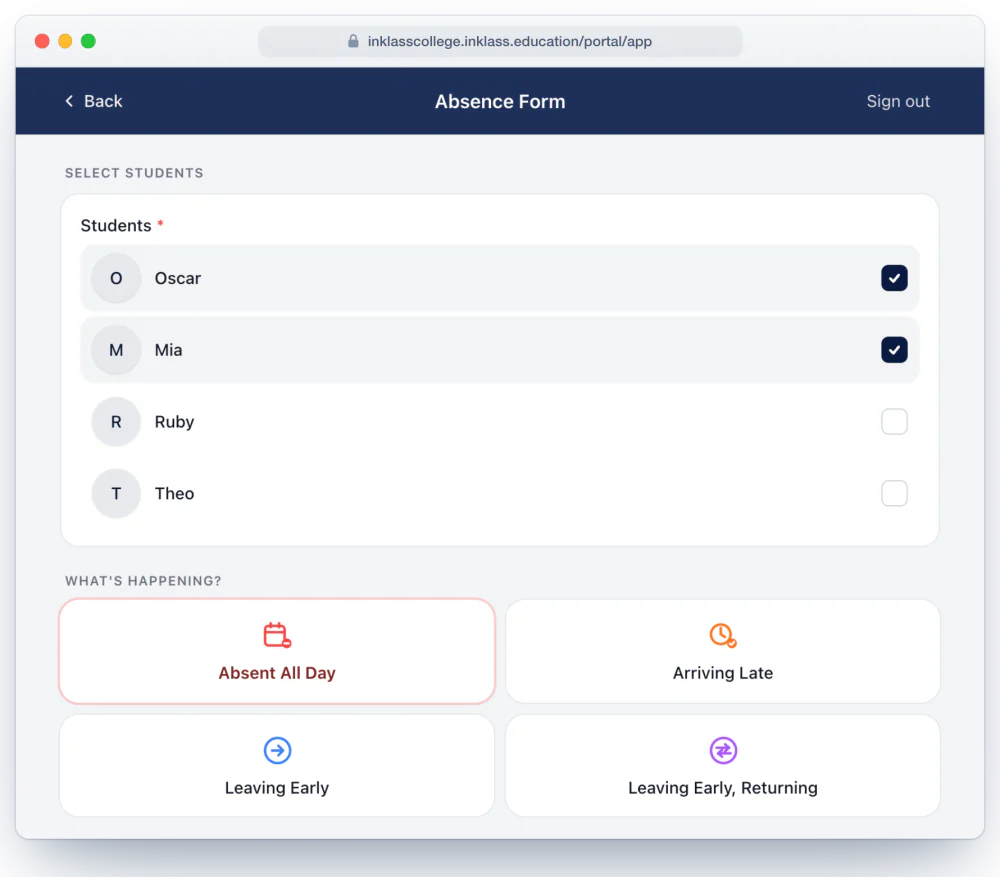The image size is (1000, 877).
Task: Tick the checkbox for Ruby
Action: tap(894, 422)
